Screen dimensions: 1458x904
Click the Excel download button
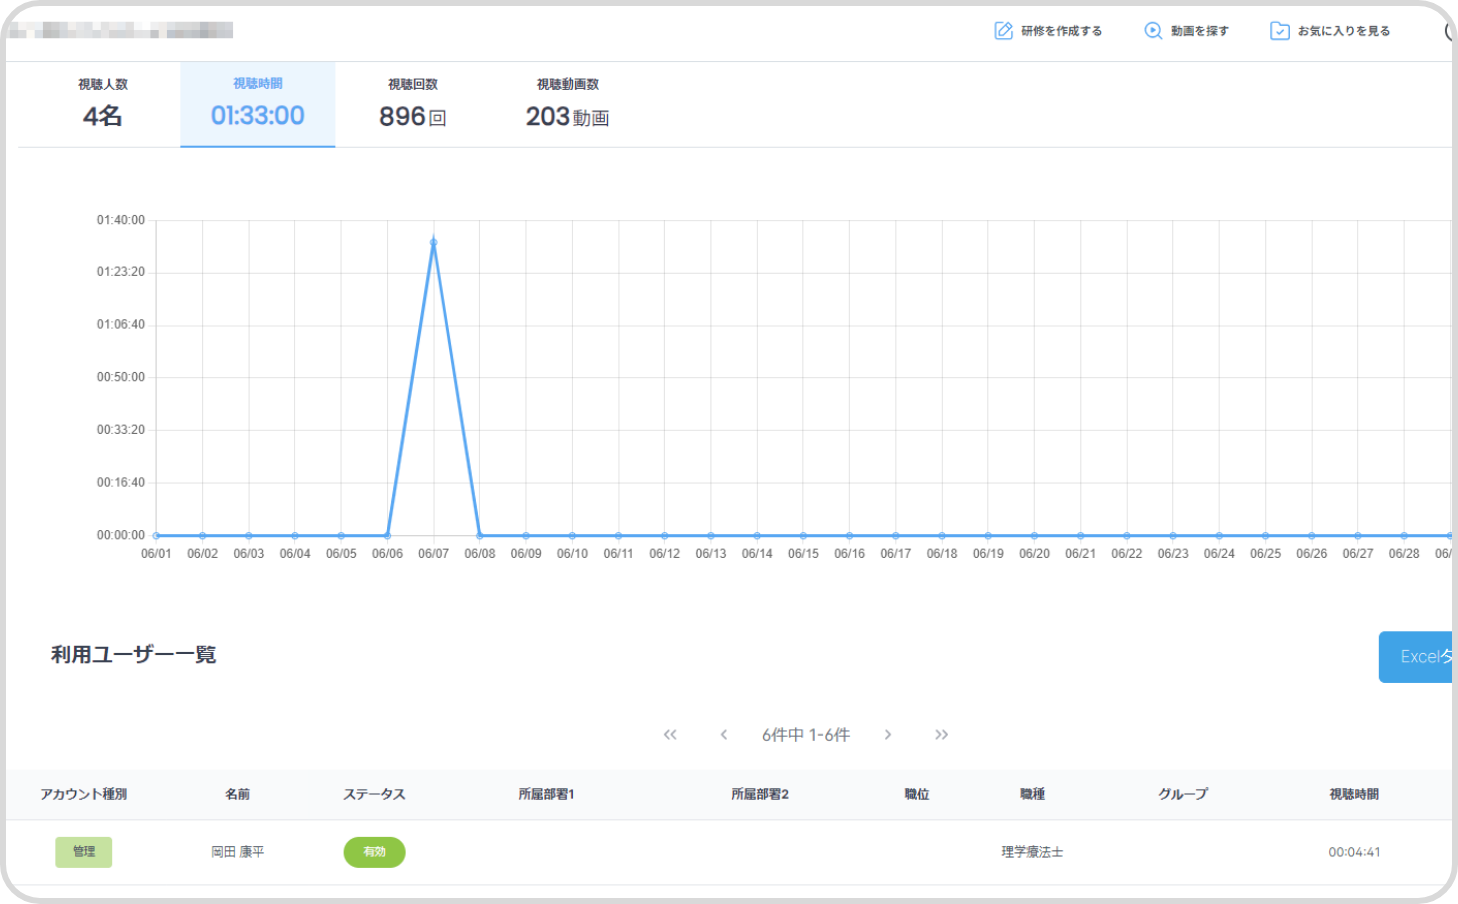point(1416,657)
